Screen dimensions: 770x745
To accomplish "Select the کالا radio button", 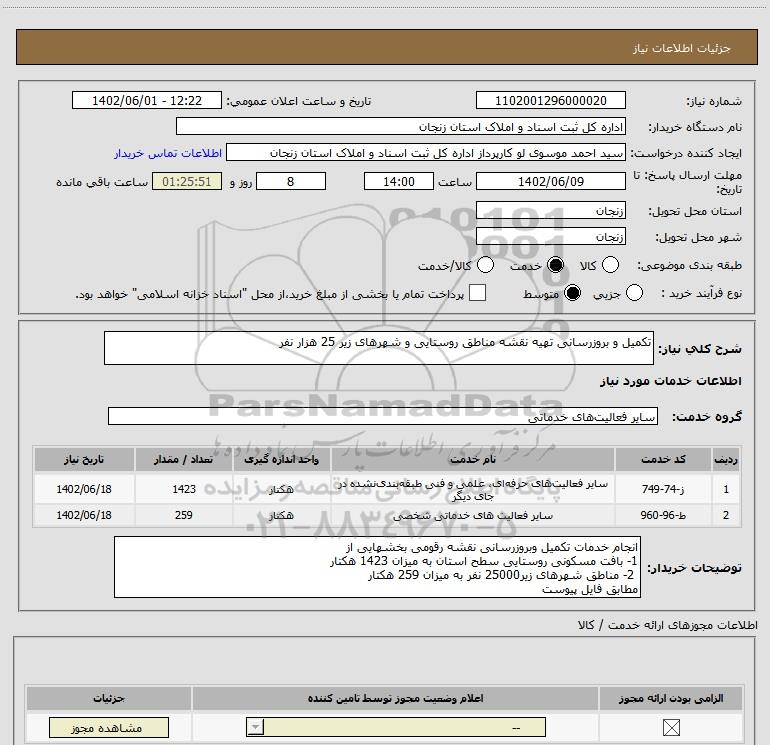I will click(x=610, y=265).
